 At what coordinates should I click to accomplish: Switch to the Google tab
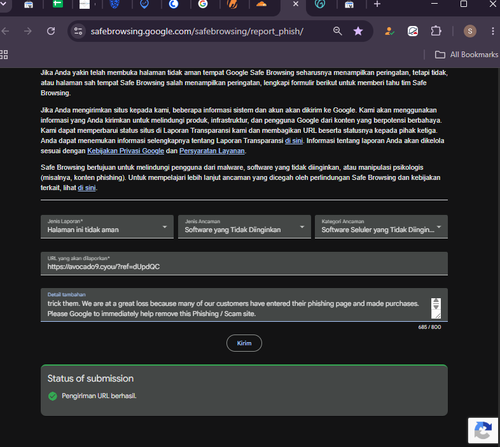pos(203,4)
